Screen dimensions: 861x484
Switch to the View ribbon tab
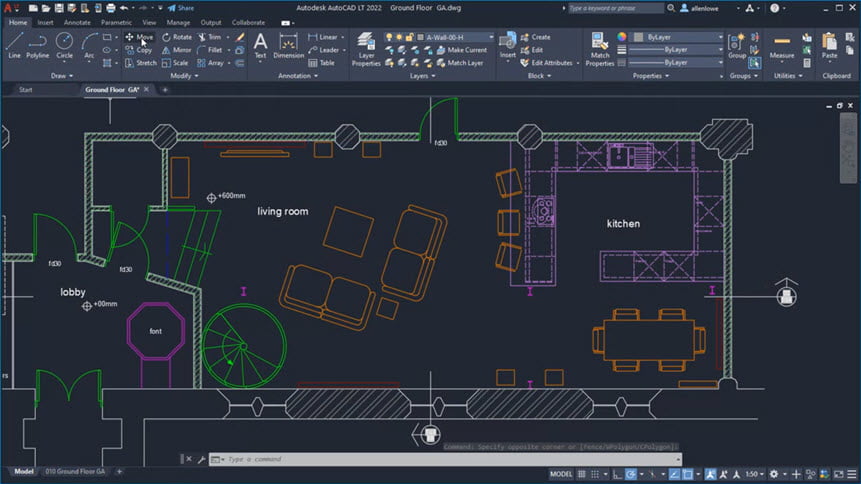[x=149, y=23]
